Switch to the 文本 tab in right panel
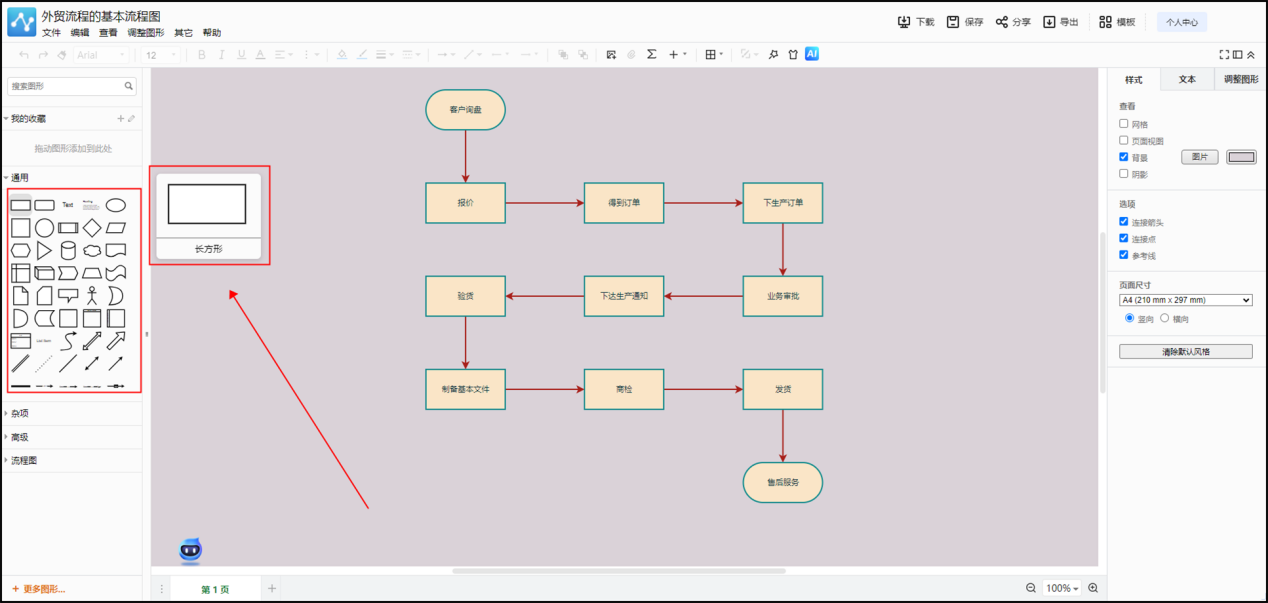 [1187, 79]
